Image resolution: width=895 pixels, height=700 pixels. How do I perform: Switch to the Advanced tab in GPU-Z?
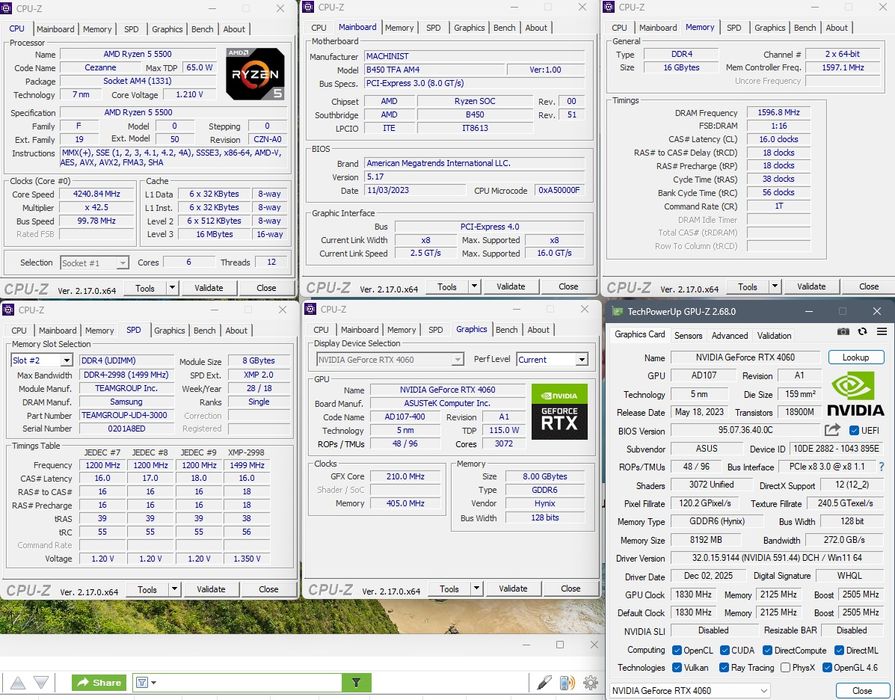(729, 336)
